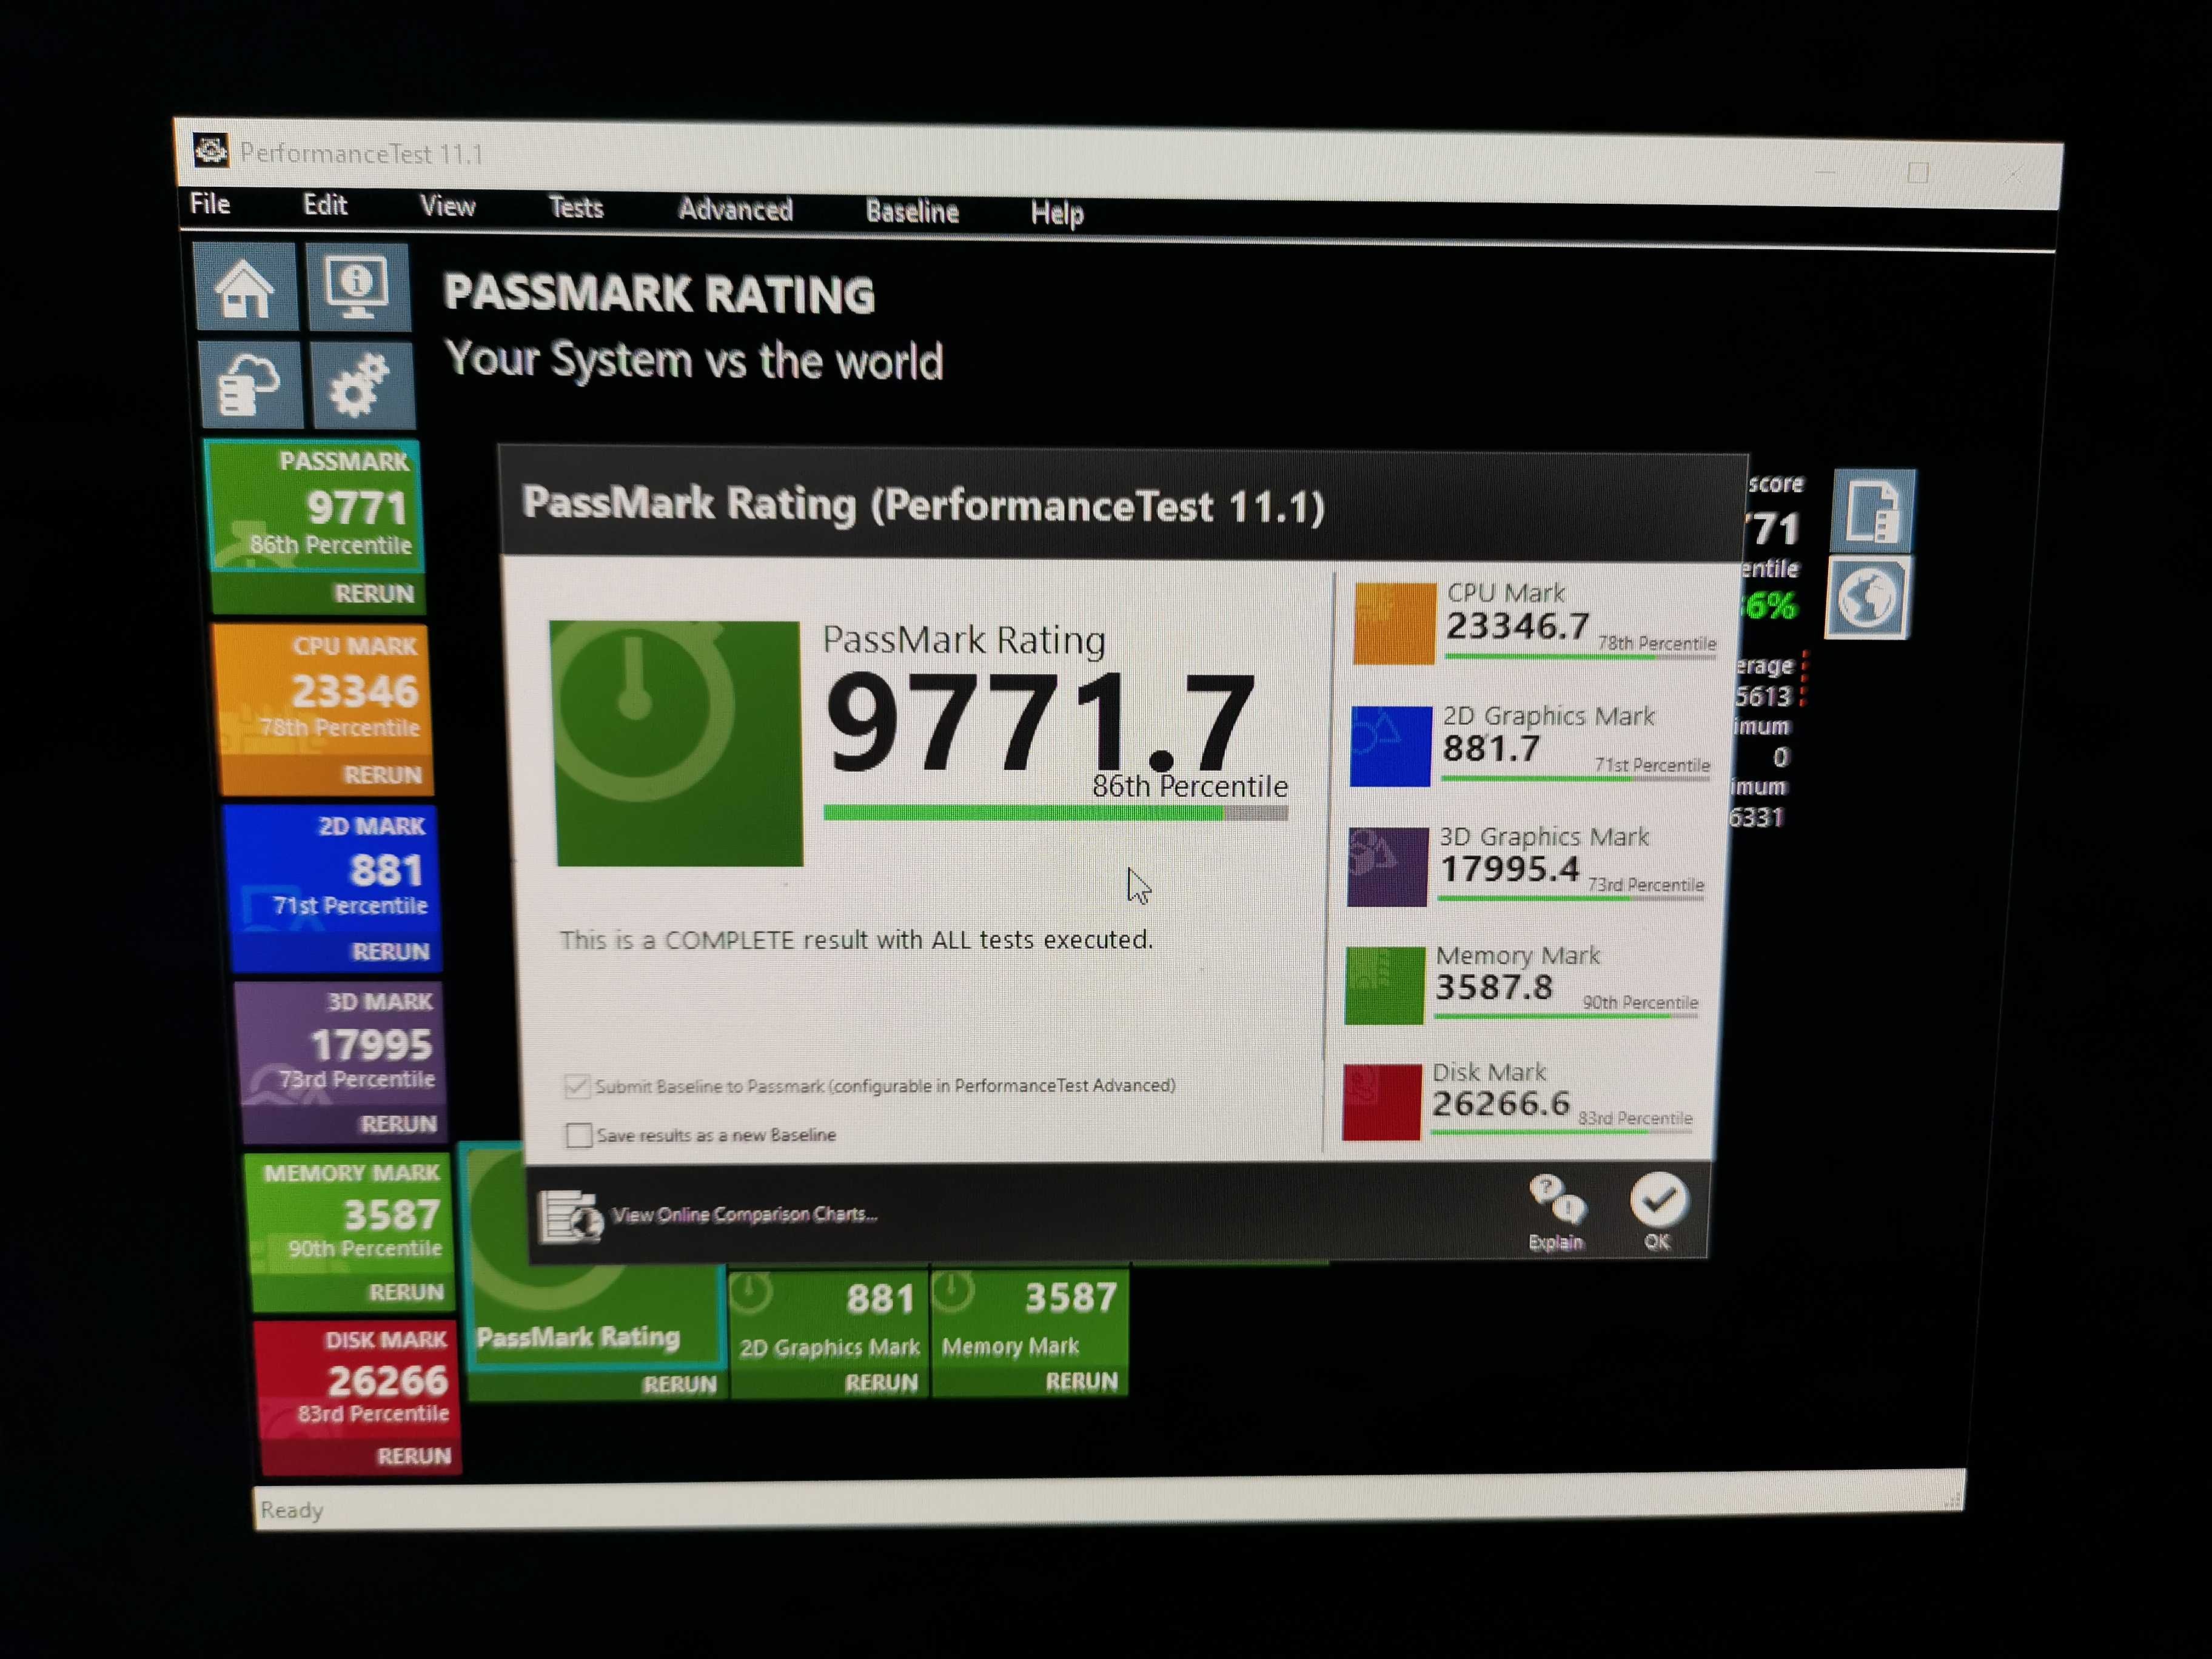Image resolution: width=2212 pixels, height=1659 pixels.
Task: Click View Online Comparison Charts link
Action: click(744, 1214)
